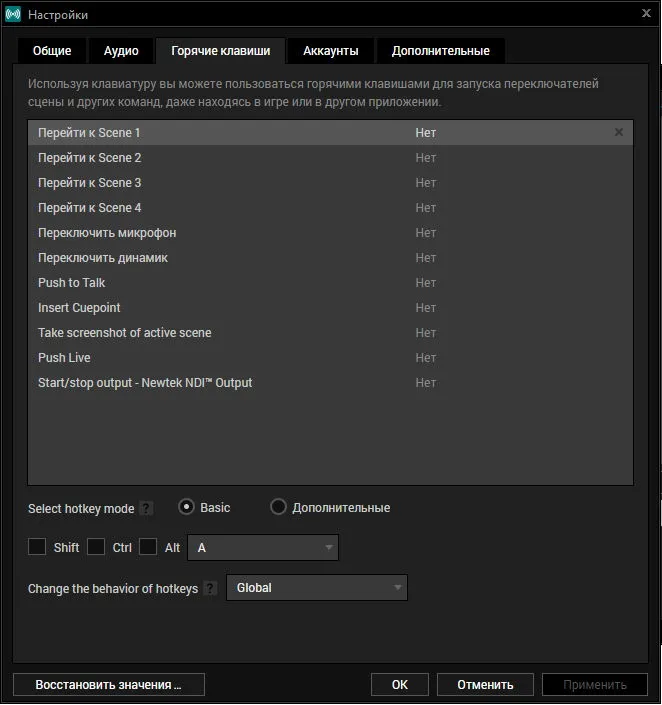Click Восстановить значения button

[x=109, y=684]
